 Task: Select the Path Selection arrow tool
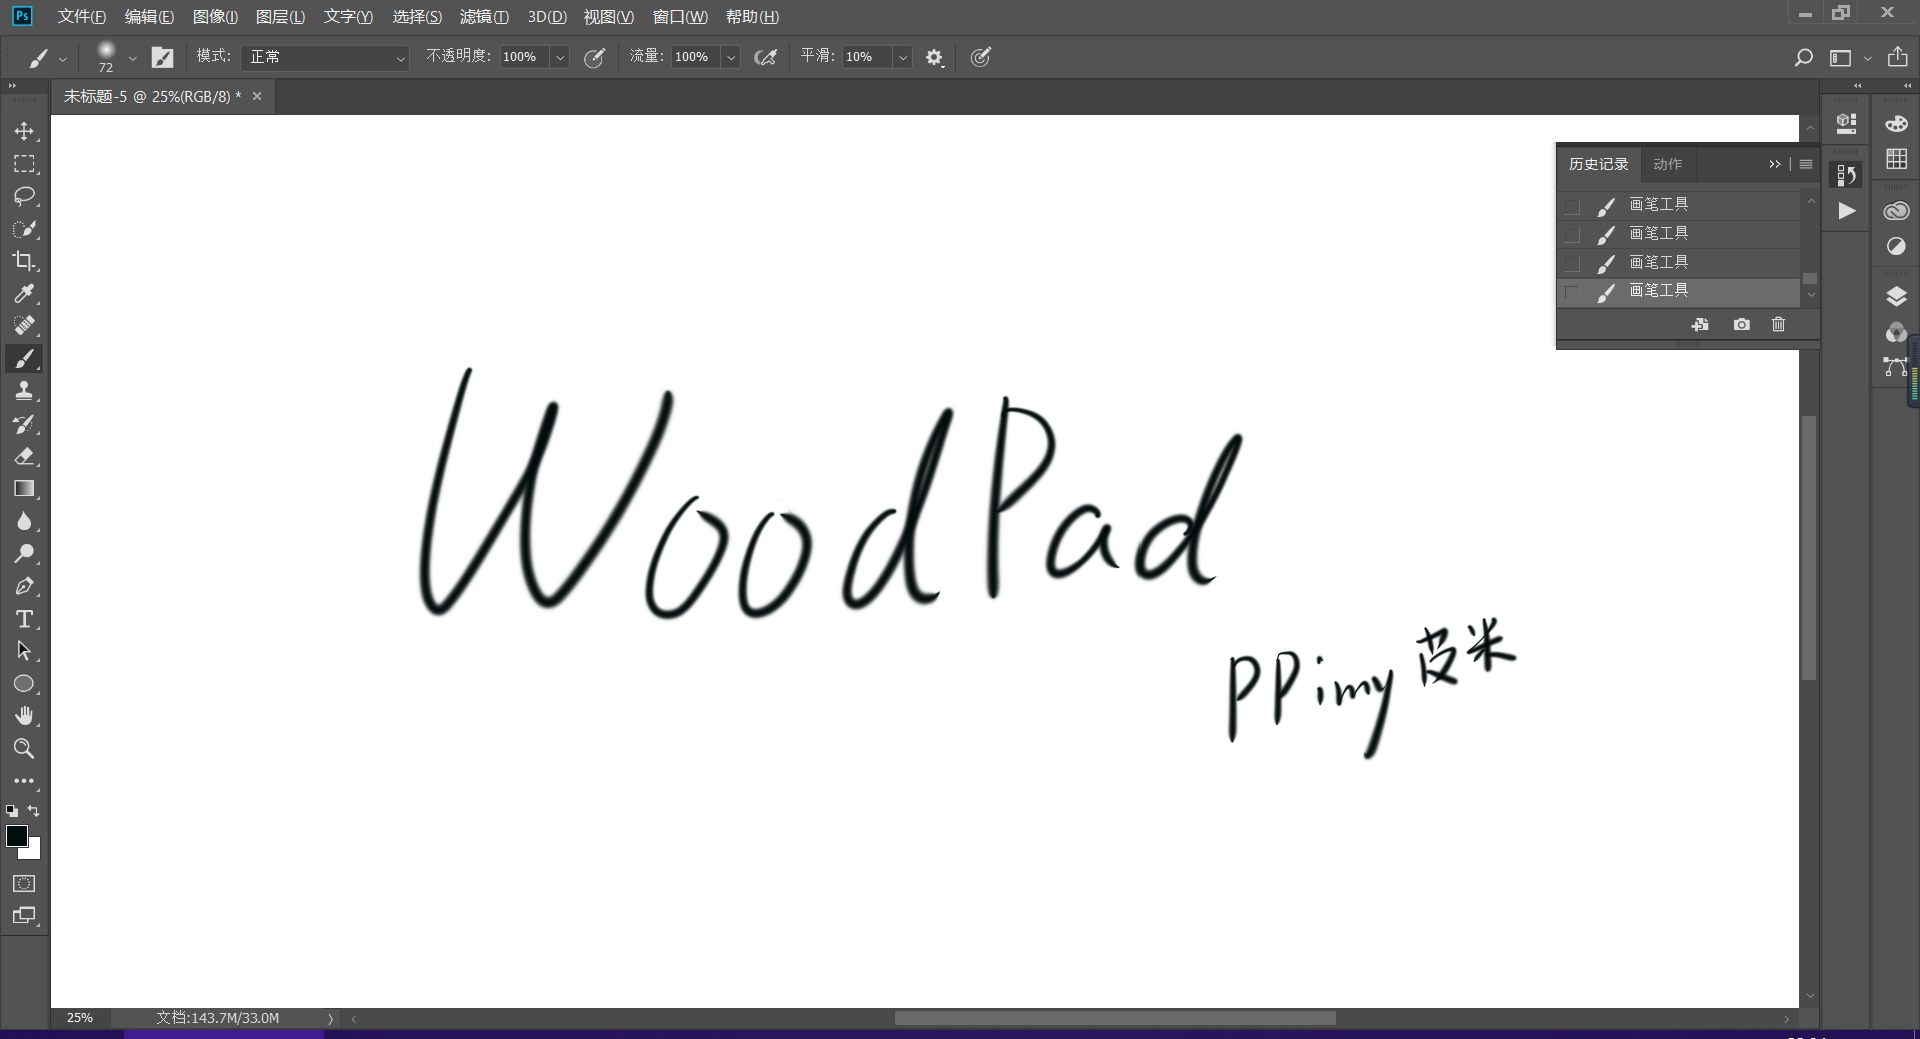tap(24, 651)
